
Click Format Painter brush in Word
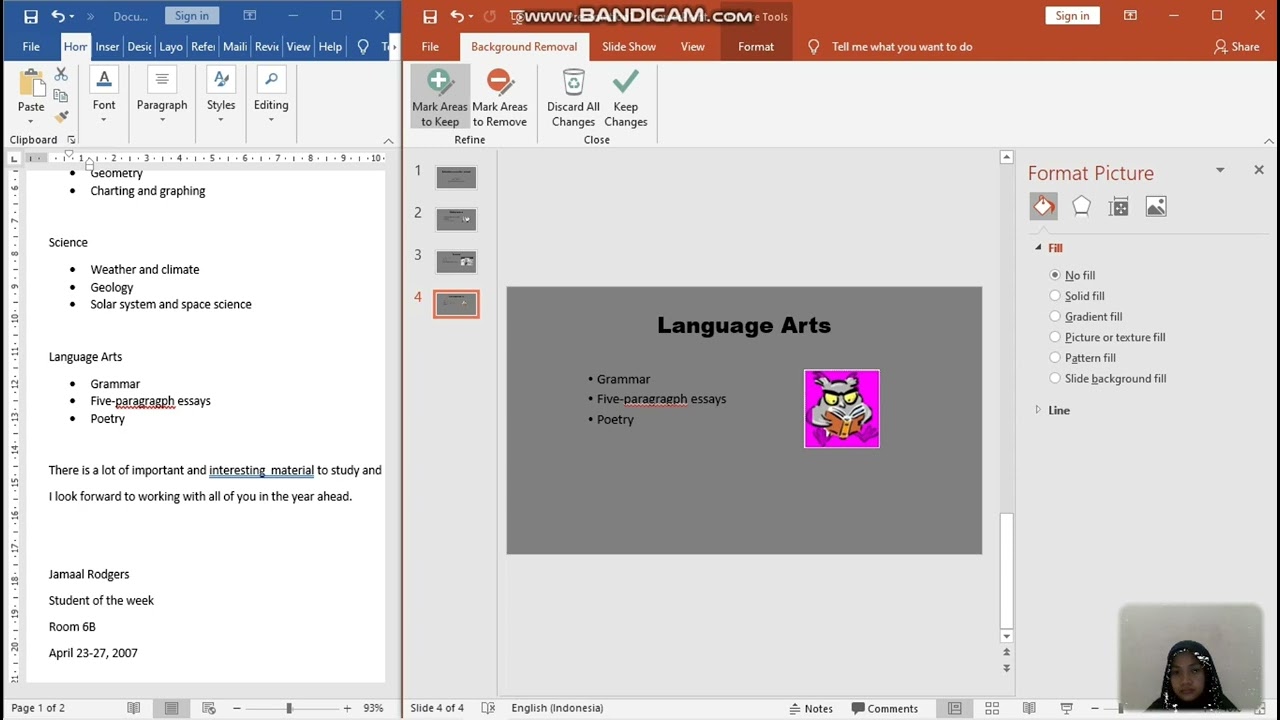click(x=61, y=117)
